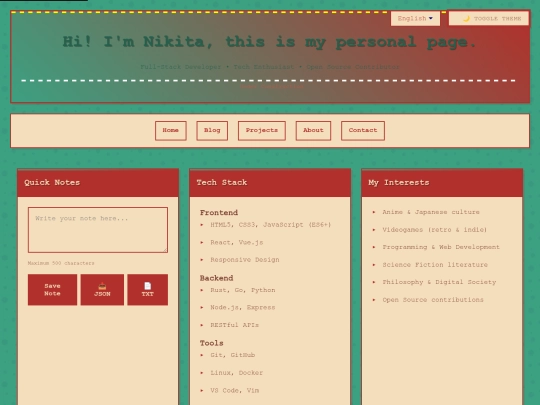Click the 'Maximum 500 characters' hint text
The width and height of the screenshot is (540, 405).
(x=61, y=263)
